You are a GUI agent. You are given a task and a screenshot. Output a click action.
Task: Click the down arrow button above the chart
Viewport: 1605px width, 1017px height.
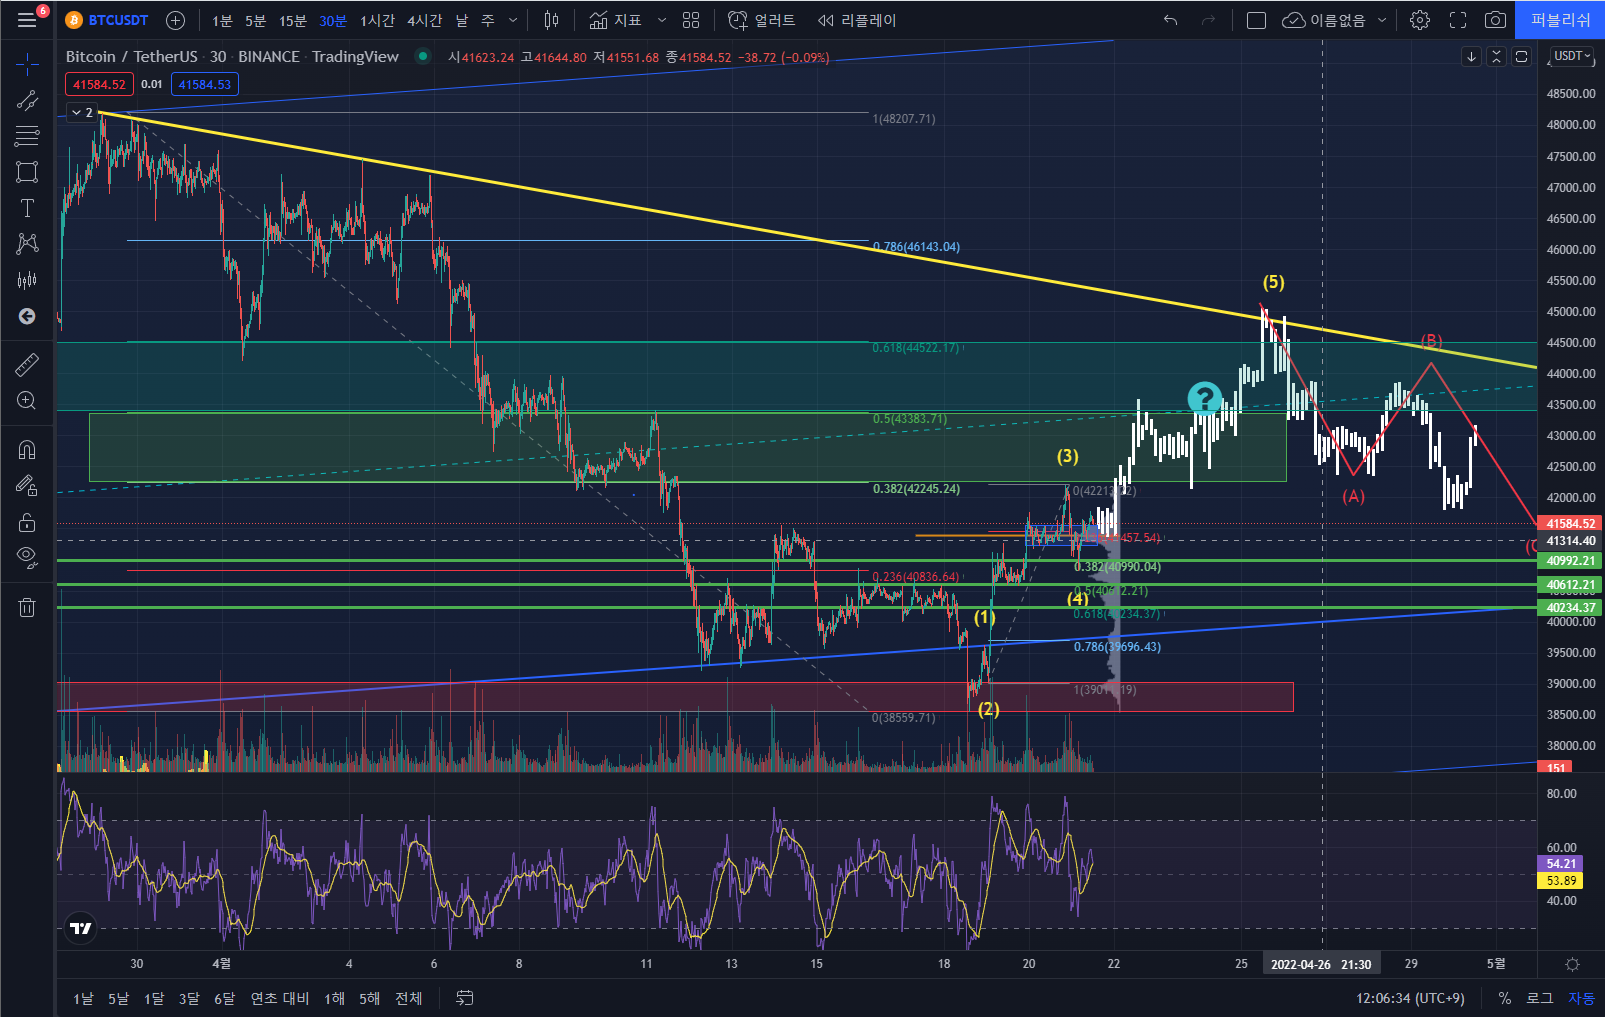(x=1471, y=56)
